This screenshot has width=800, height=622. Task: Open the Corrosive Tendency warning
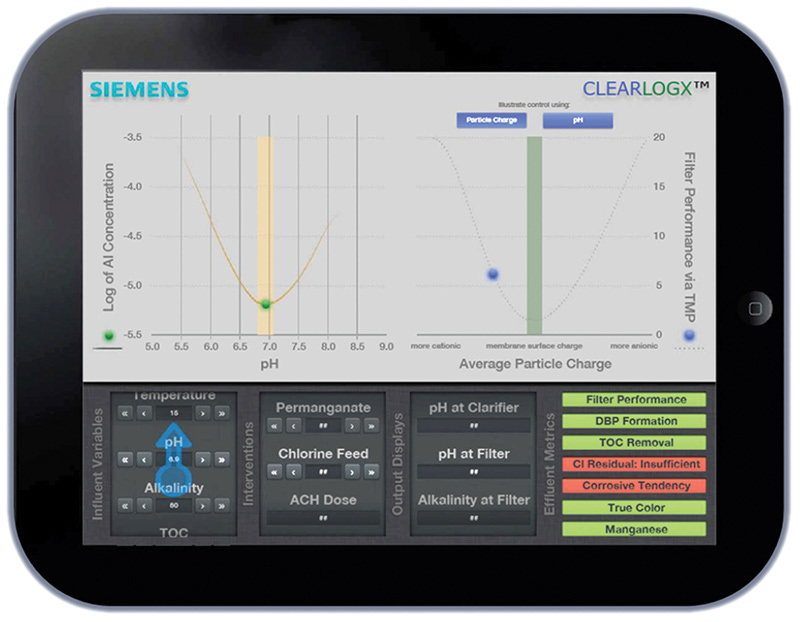tap(634, 486)
